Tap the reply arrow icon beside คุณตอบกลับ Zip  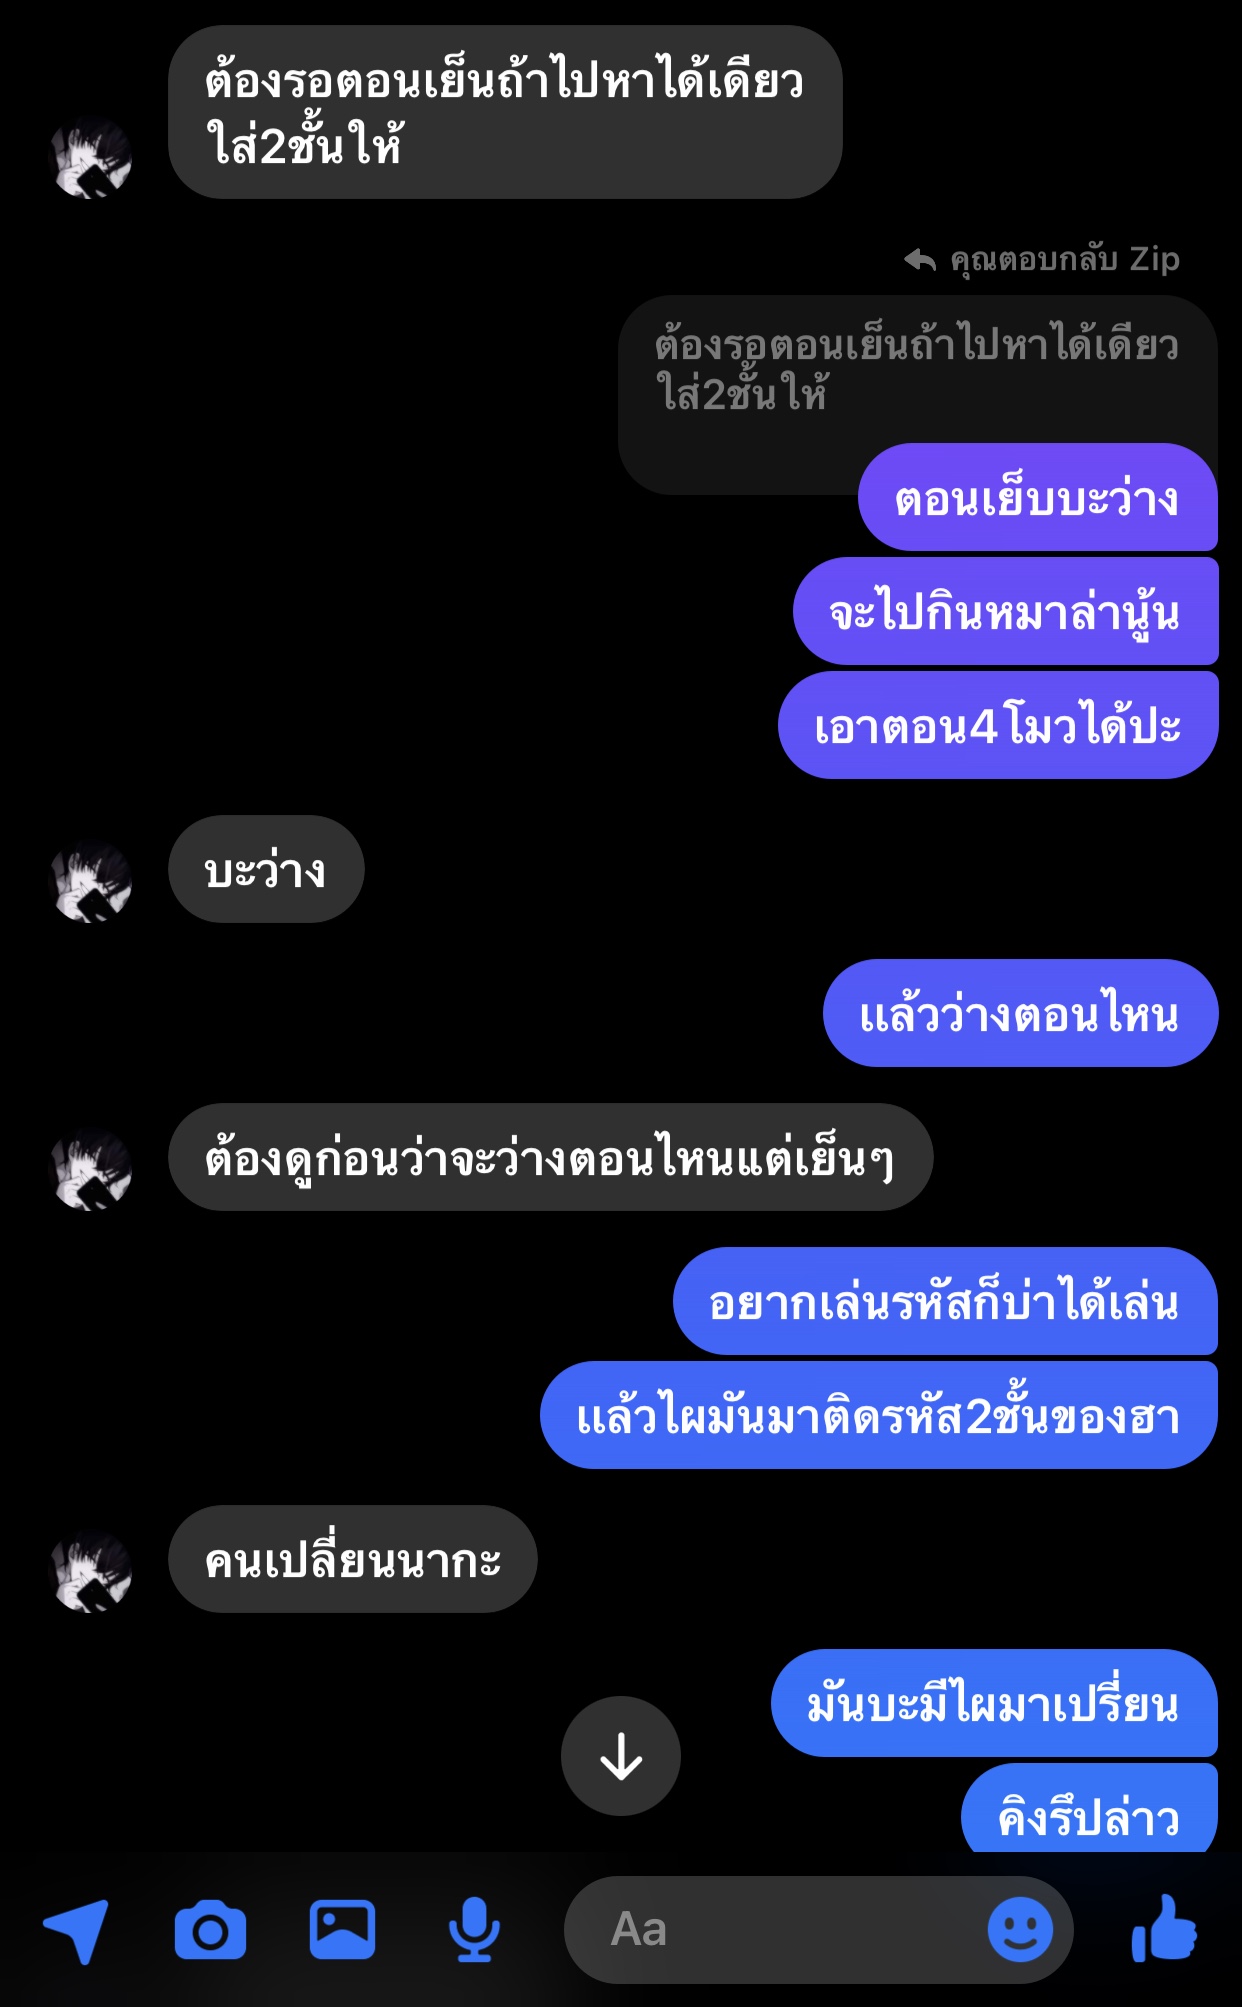pos(920,260)
